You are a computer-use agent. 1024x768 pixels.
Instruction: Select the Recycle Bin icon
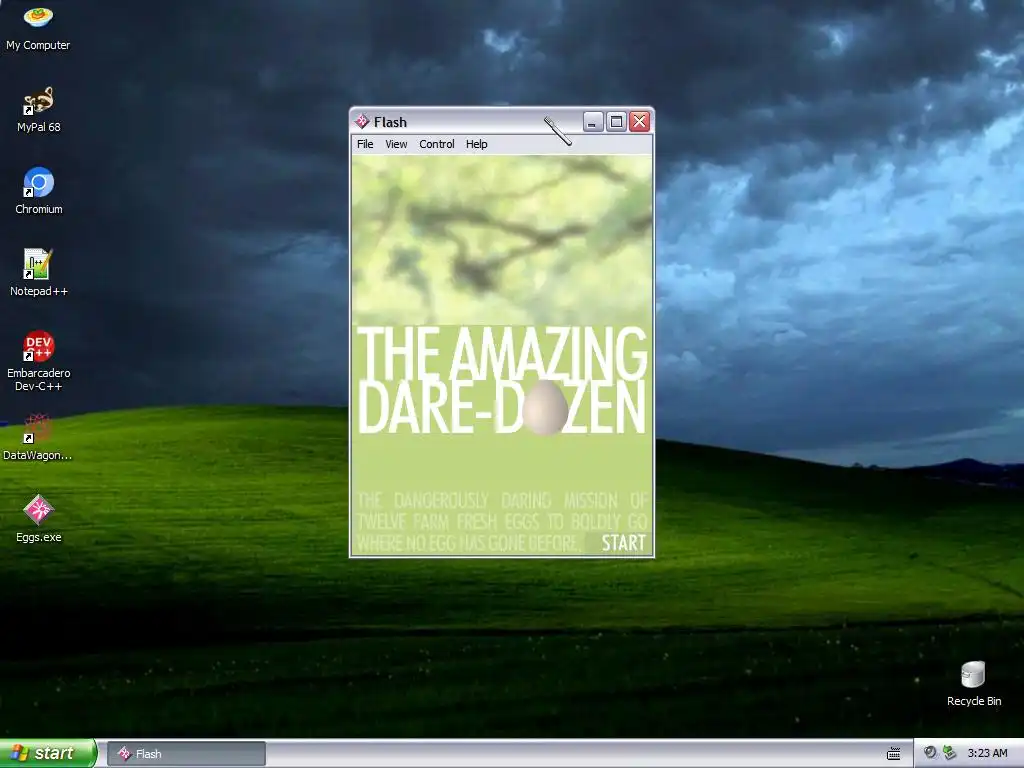973,683
